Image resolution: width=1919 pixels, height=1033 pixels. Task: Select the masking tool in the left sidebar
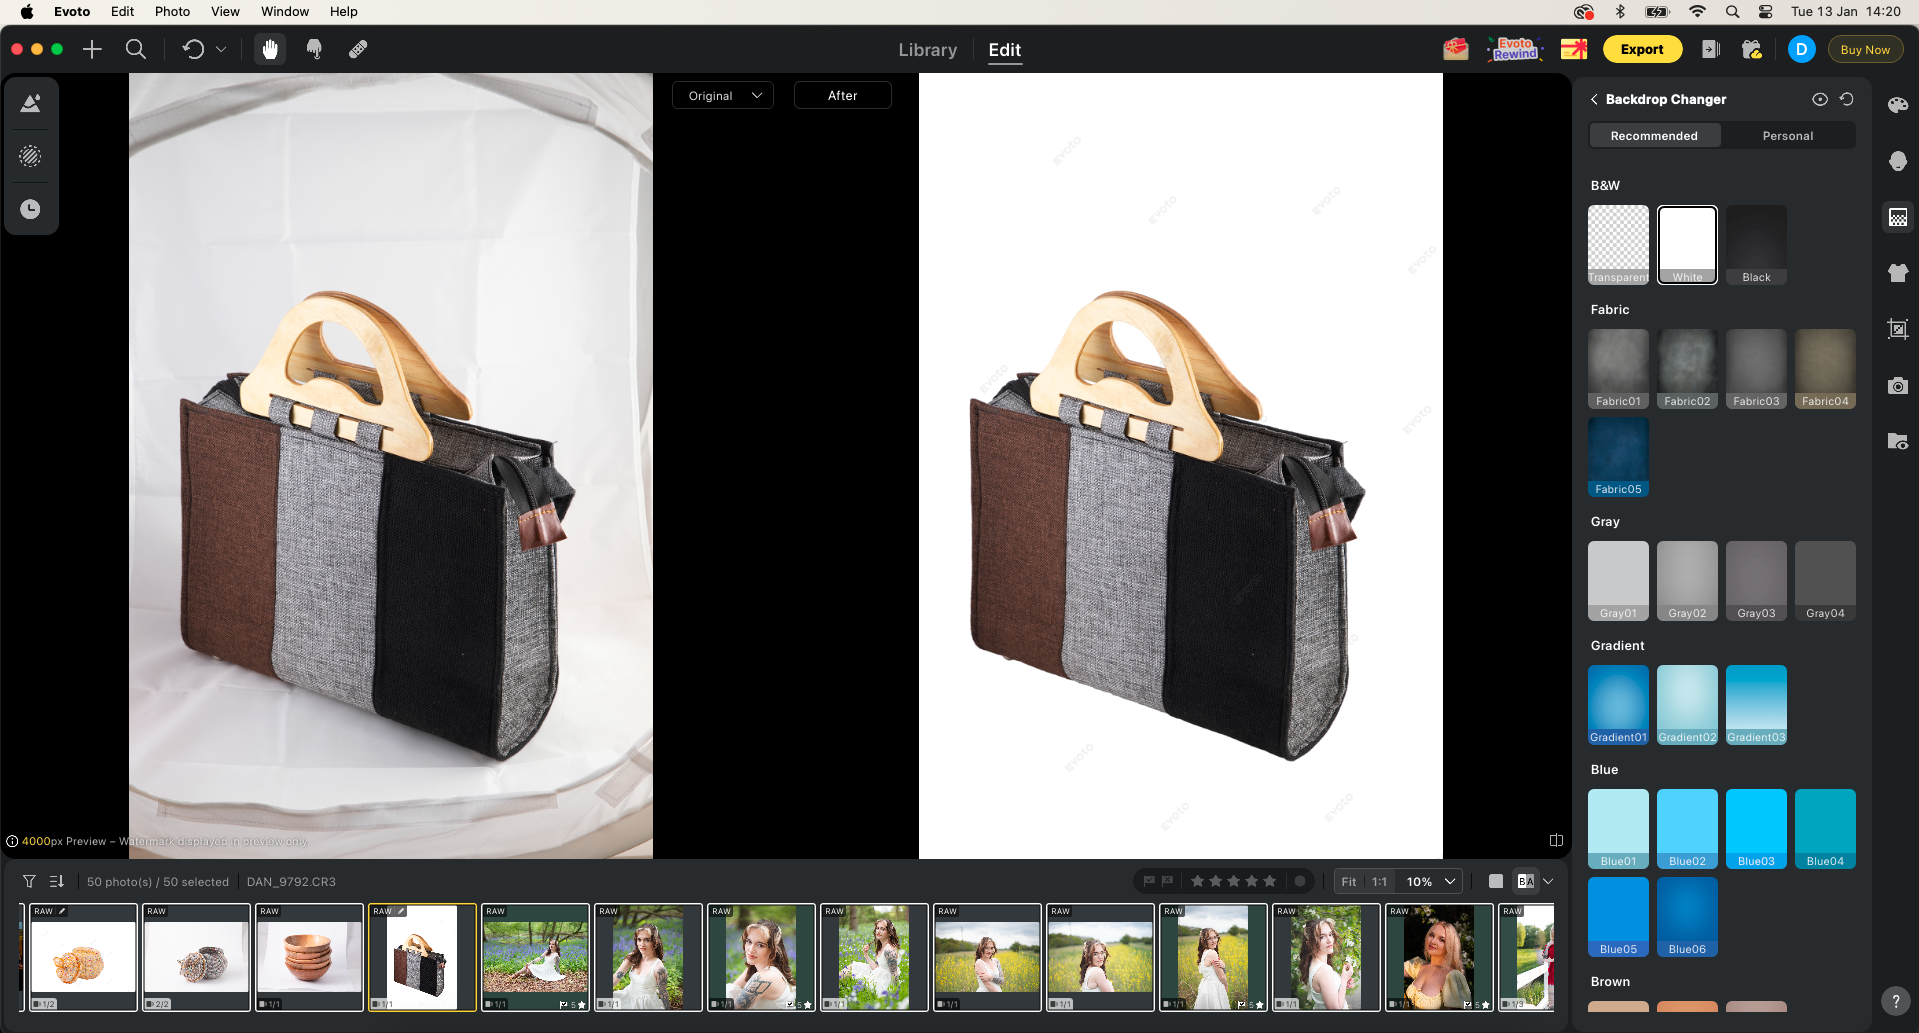31,156
